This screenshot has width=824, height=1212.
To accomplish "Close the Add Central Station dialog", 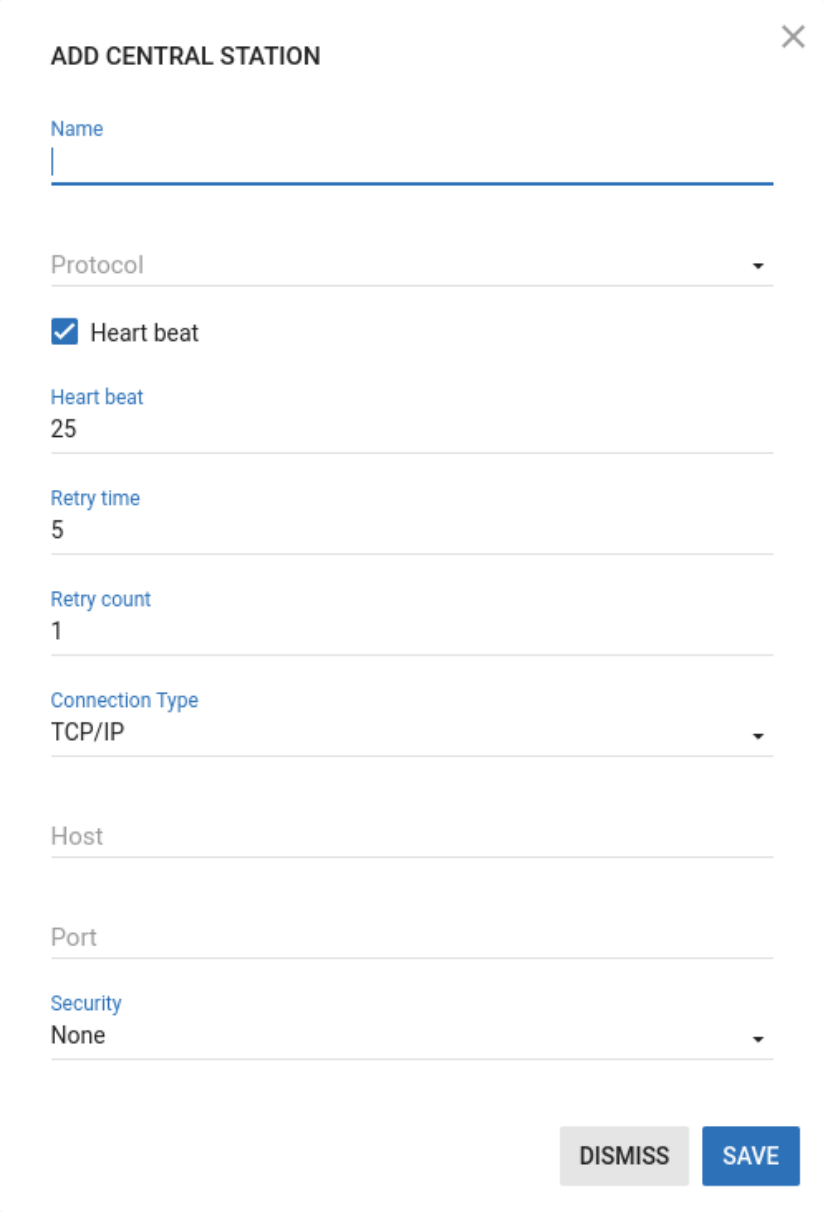I will 793,37.
